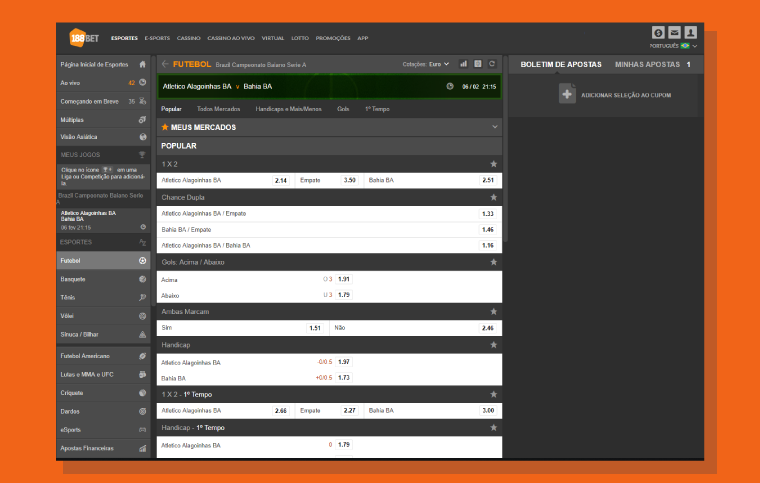
Task: Click the match clock icon beside 06/02 21:15
Action: 450,86
